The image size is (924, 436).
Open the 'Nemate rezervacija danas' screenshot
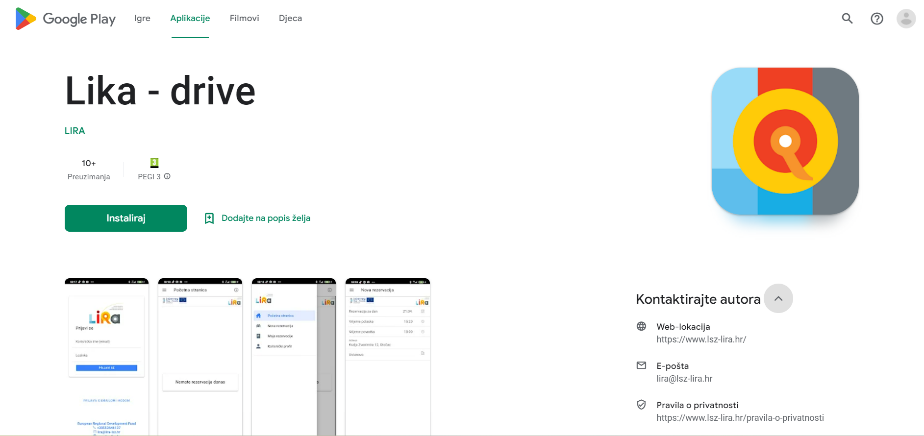200,356
